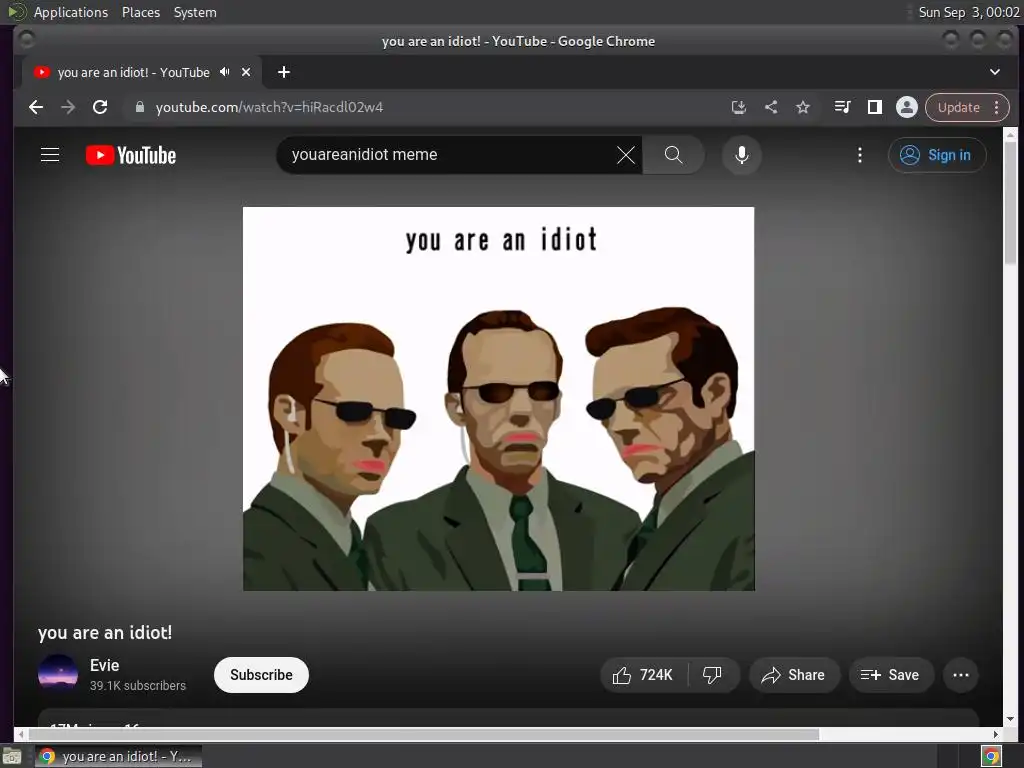
Task: Click the install app icon in address bar
Action: (739, 107)
